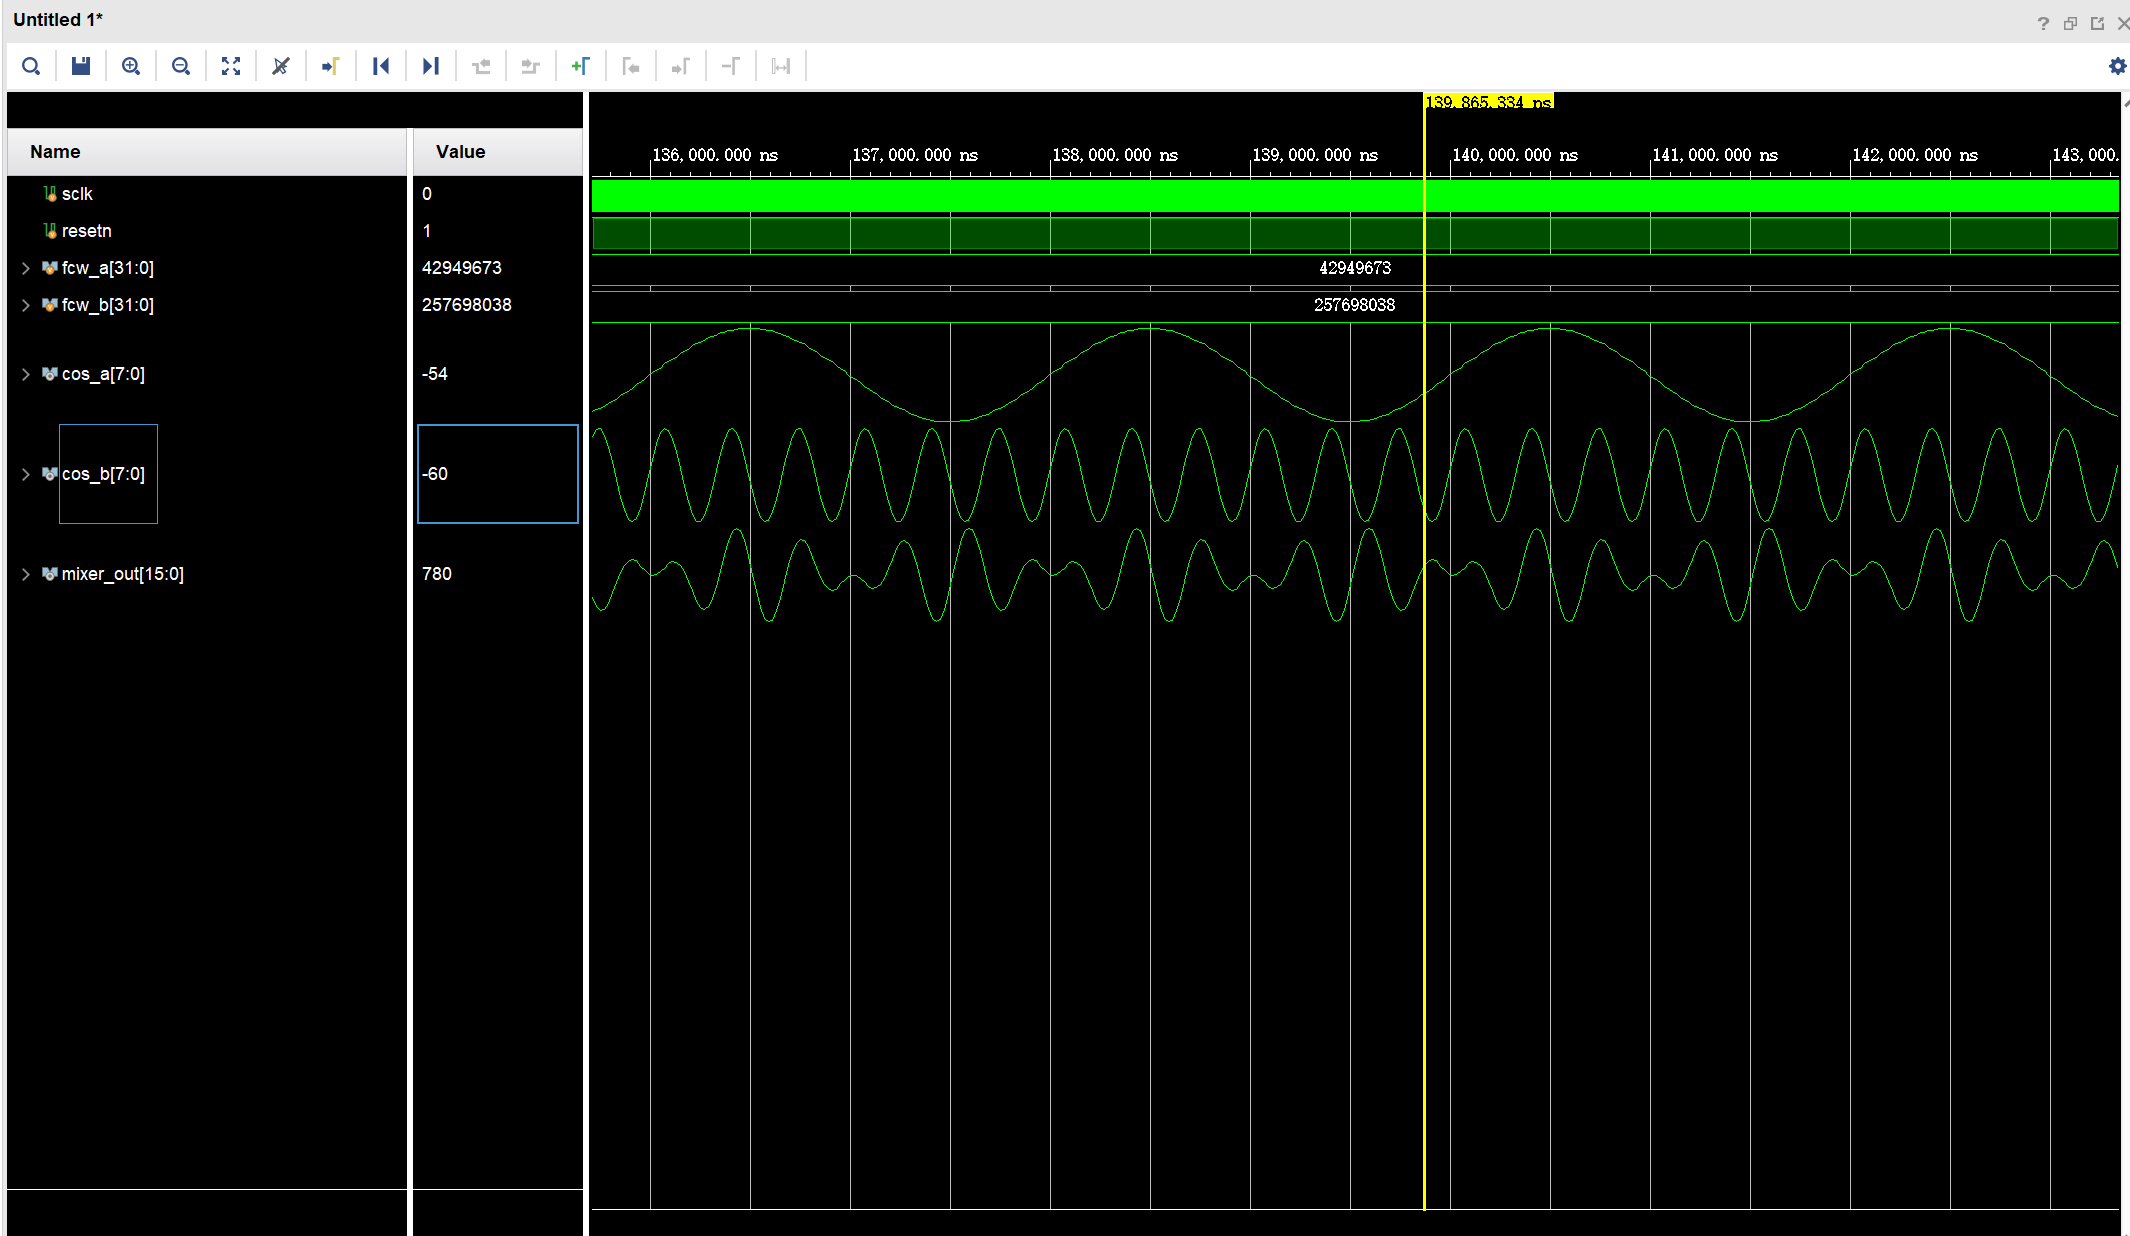Click the Search magnifier icon in toolbar
Screen dimensions: 2130x1236
click(x=31, y=66)
